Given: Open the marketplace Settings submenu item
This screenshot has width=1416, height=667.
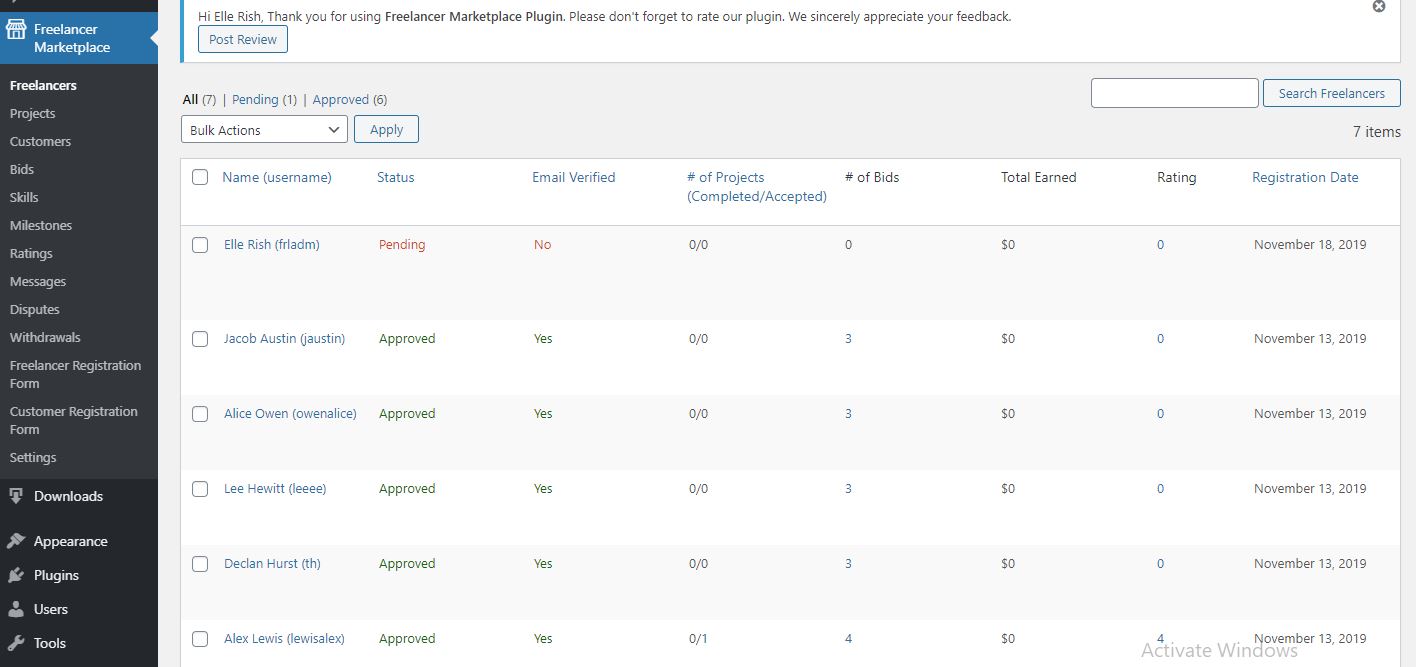Looking at the screenshot, I should [x=33, y=457].
